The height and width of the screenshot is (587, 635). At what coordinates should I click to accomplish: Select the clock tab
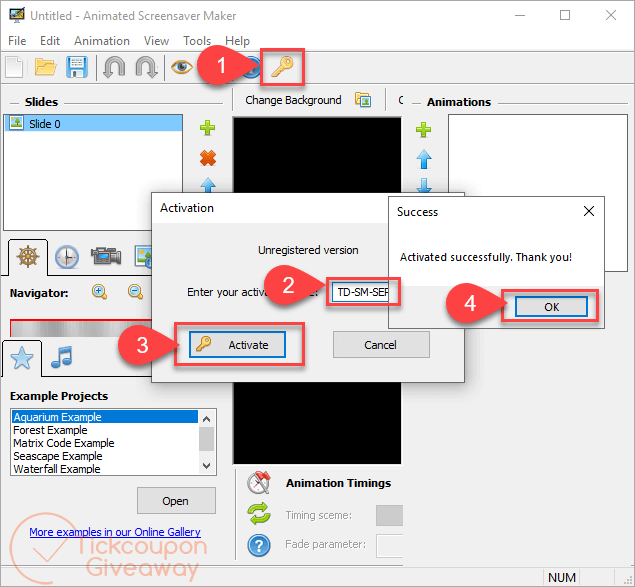click(x=67, y=257)
